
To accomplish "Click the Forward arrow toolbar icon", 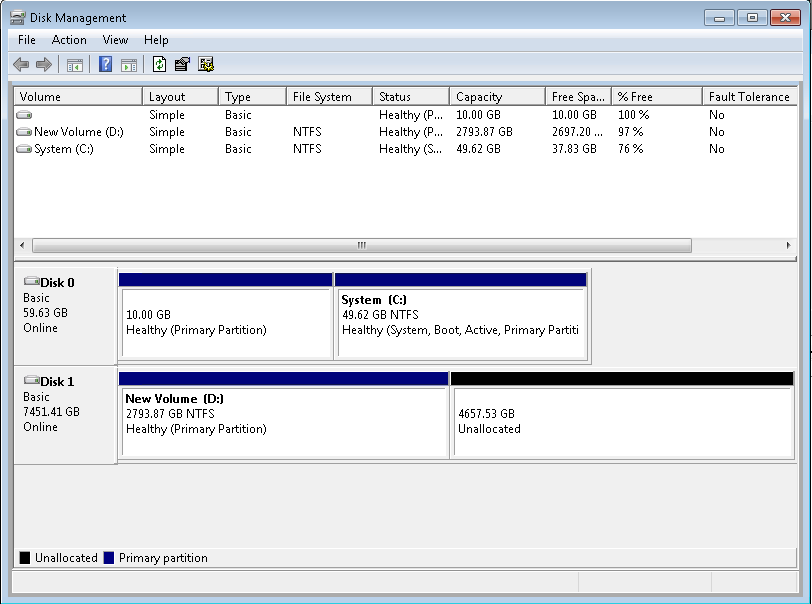I will tap(44, 65).
